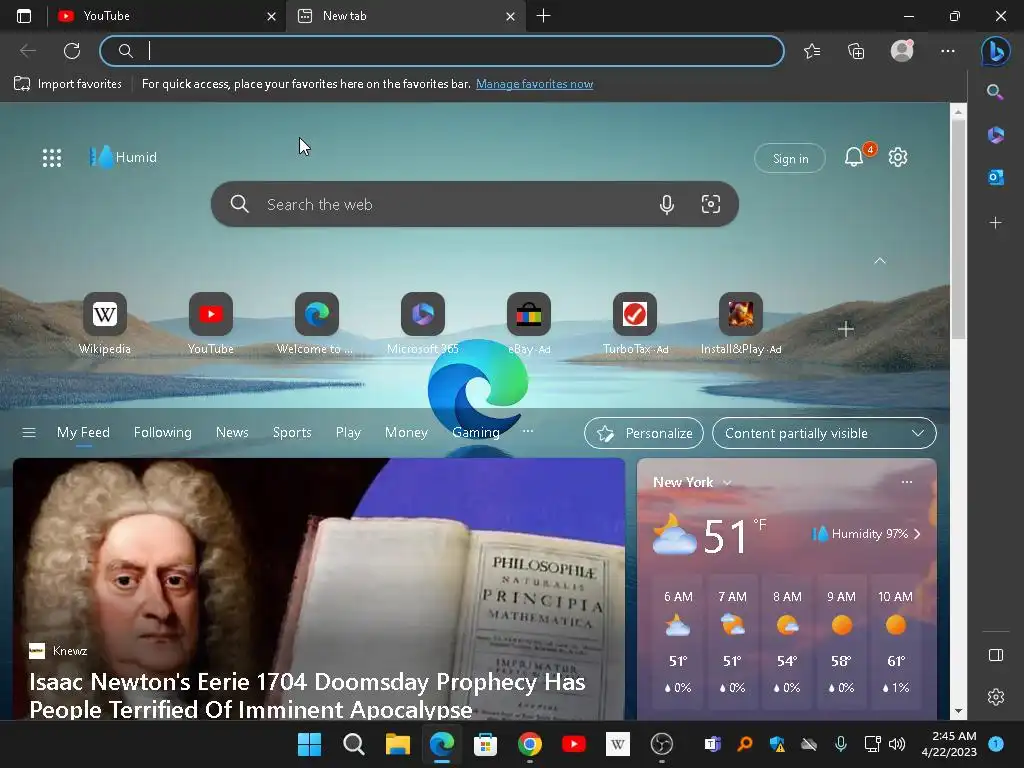Open the sidebar Search icon
Screen dimensions: 1024x768
tap(995, 91)
